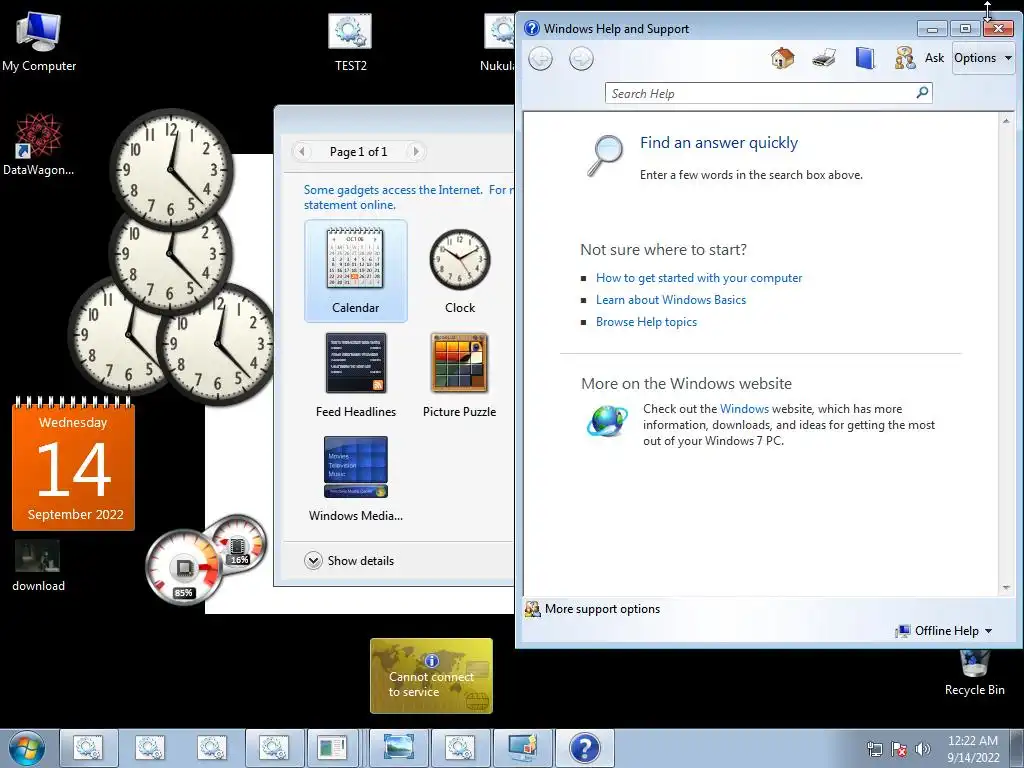This screenshot has height=768, width=1024.
Task: Click the volume speaker tray icon
Action: pyautogui.click(x=923, y=749)
